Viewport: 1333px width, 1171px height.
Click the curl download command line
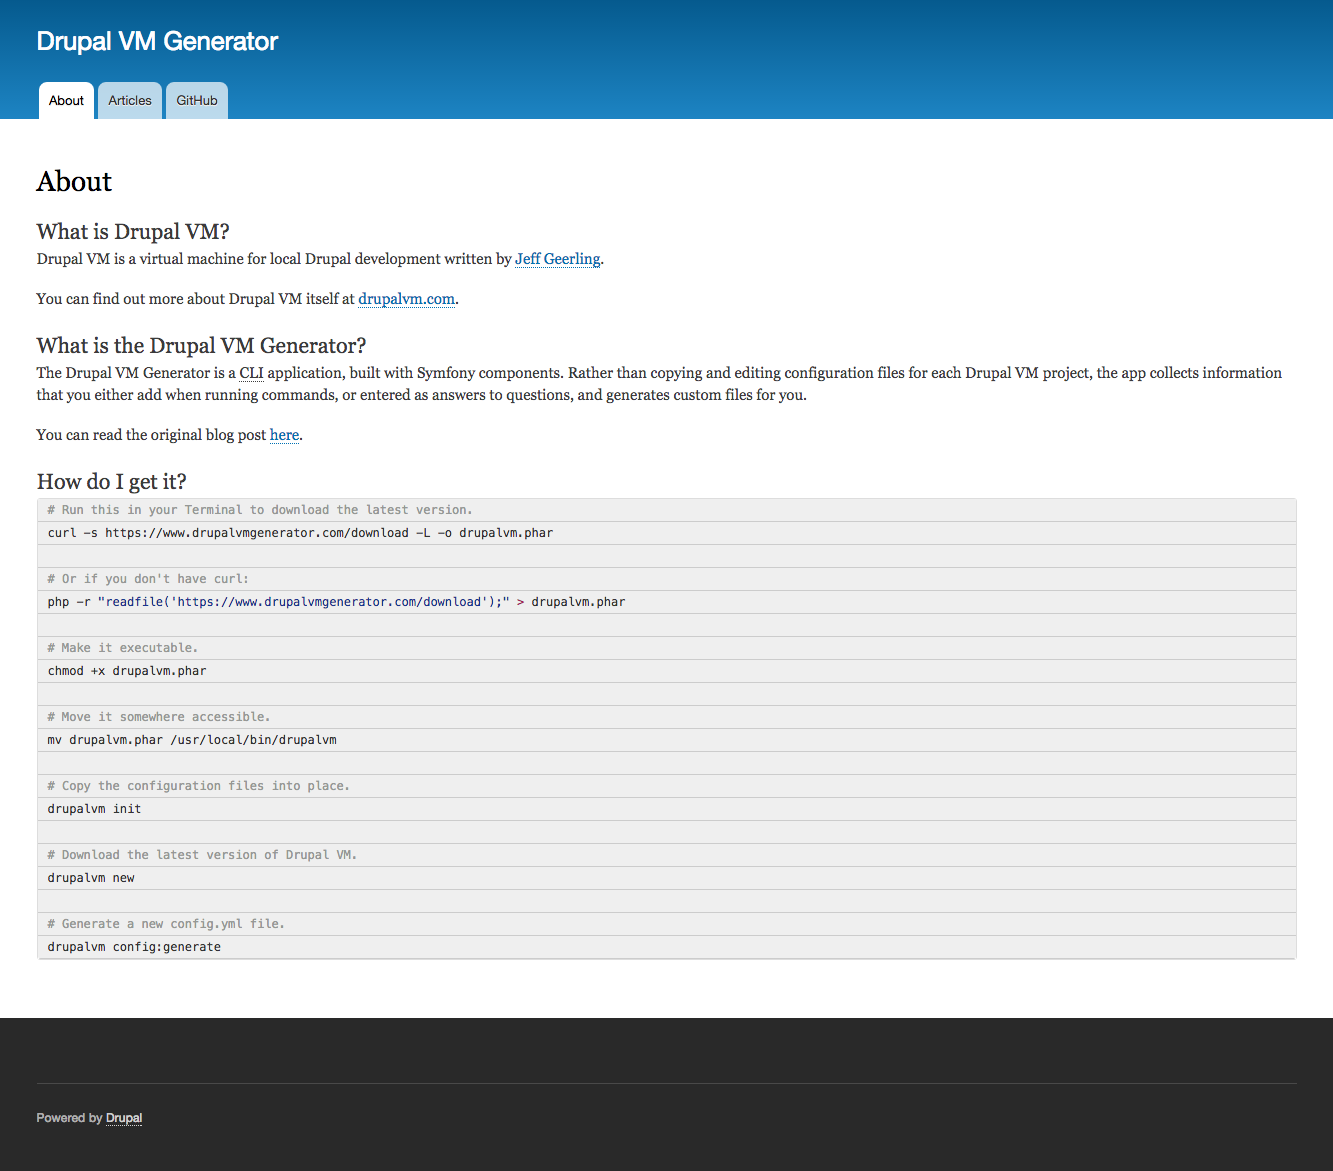300,533
